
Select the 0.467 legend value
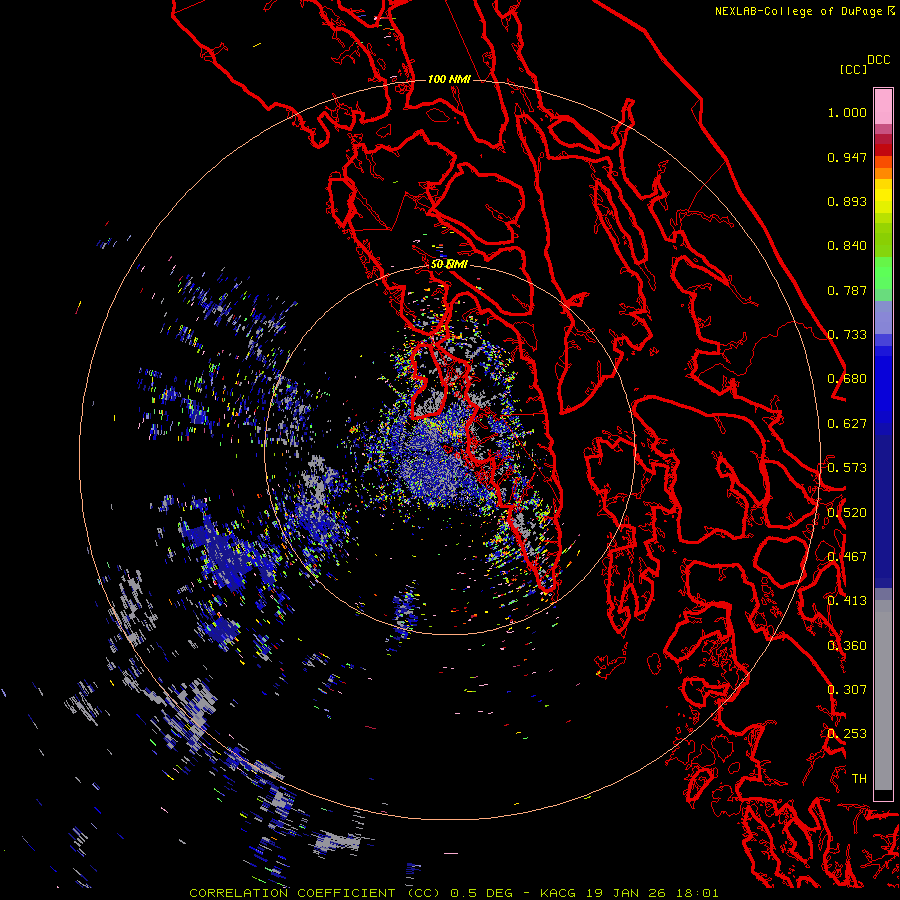pyautogui.click(x=847, y=557)
